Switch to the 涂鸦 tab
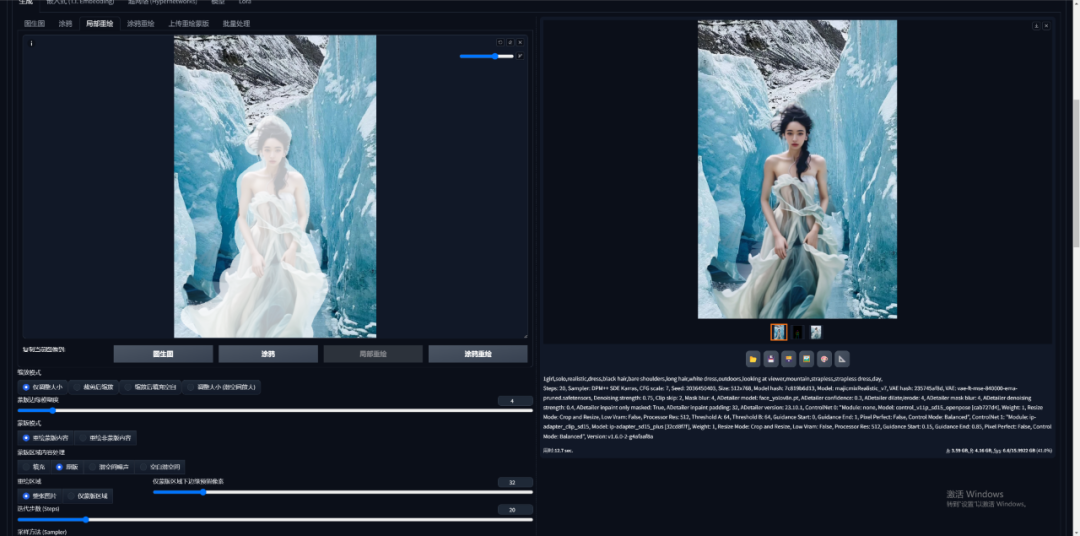The image size is (1080, 536). point(65,23)
